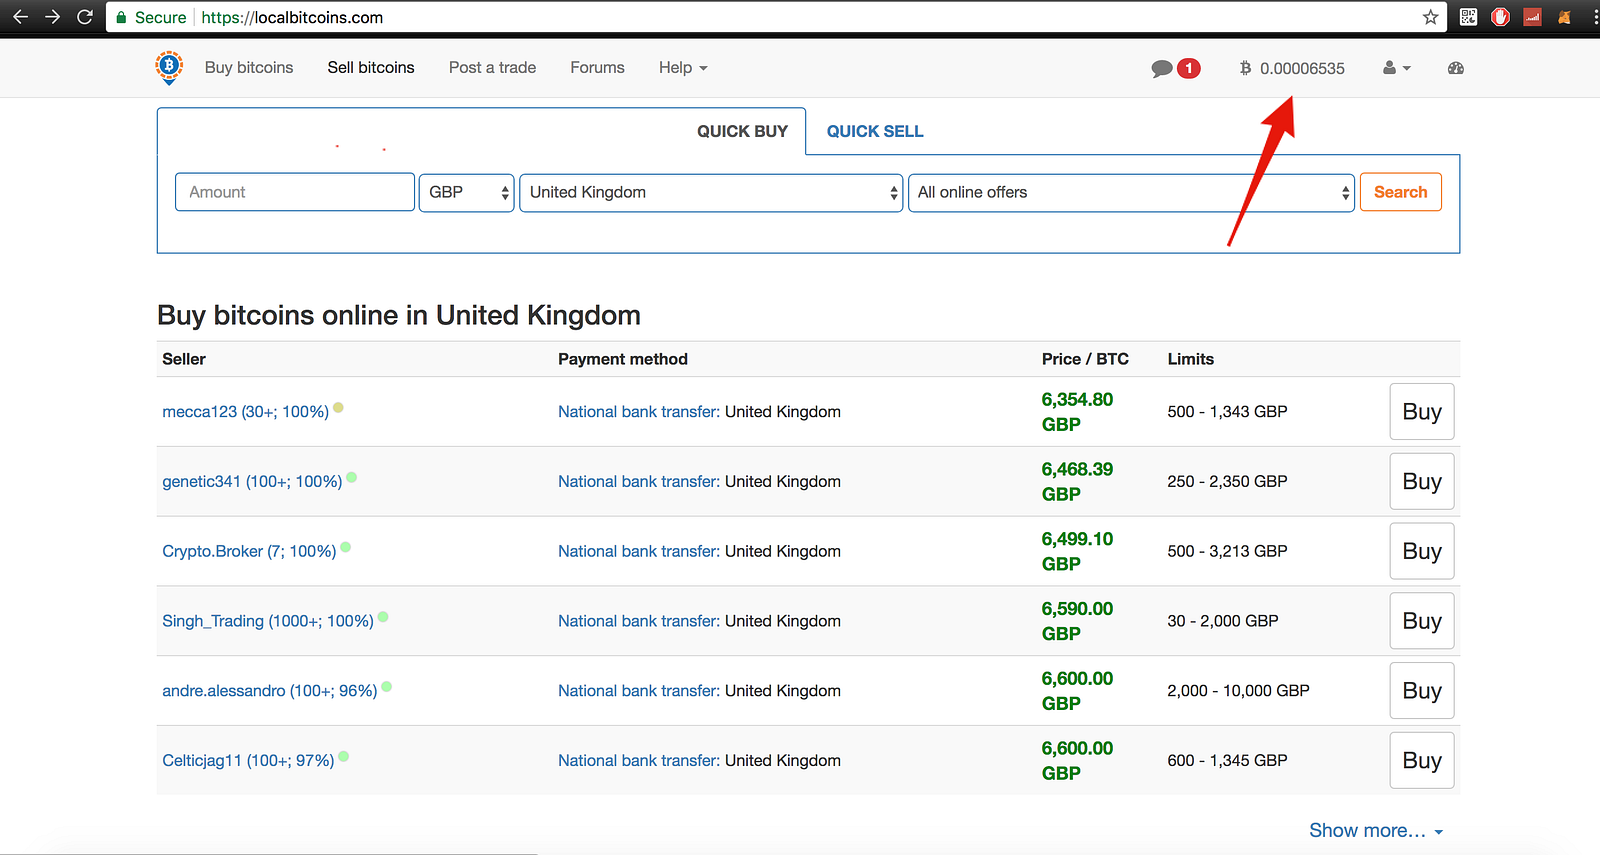Click the price 6,354.80 GBP
This screenshot has height=855, width=1600.
[x=1077, y=412]
